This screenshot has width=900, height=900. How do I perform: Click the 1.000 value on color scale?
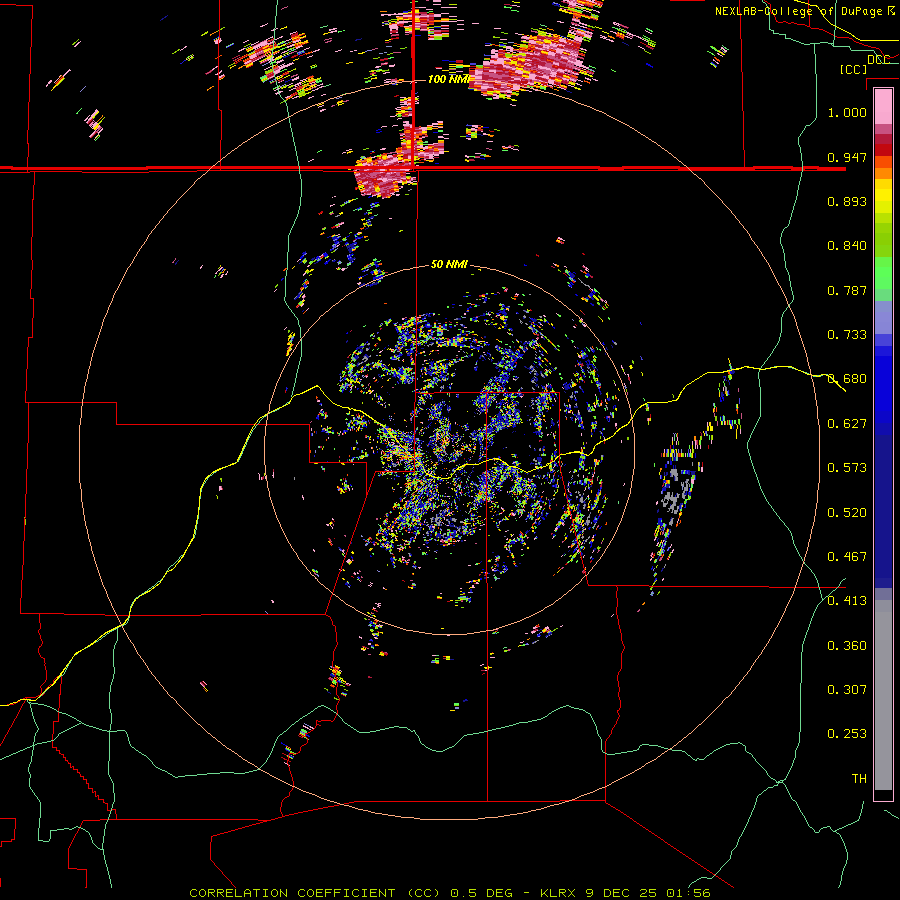tap(847, 112)
